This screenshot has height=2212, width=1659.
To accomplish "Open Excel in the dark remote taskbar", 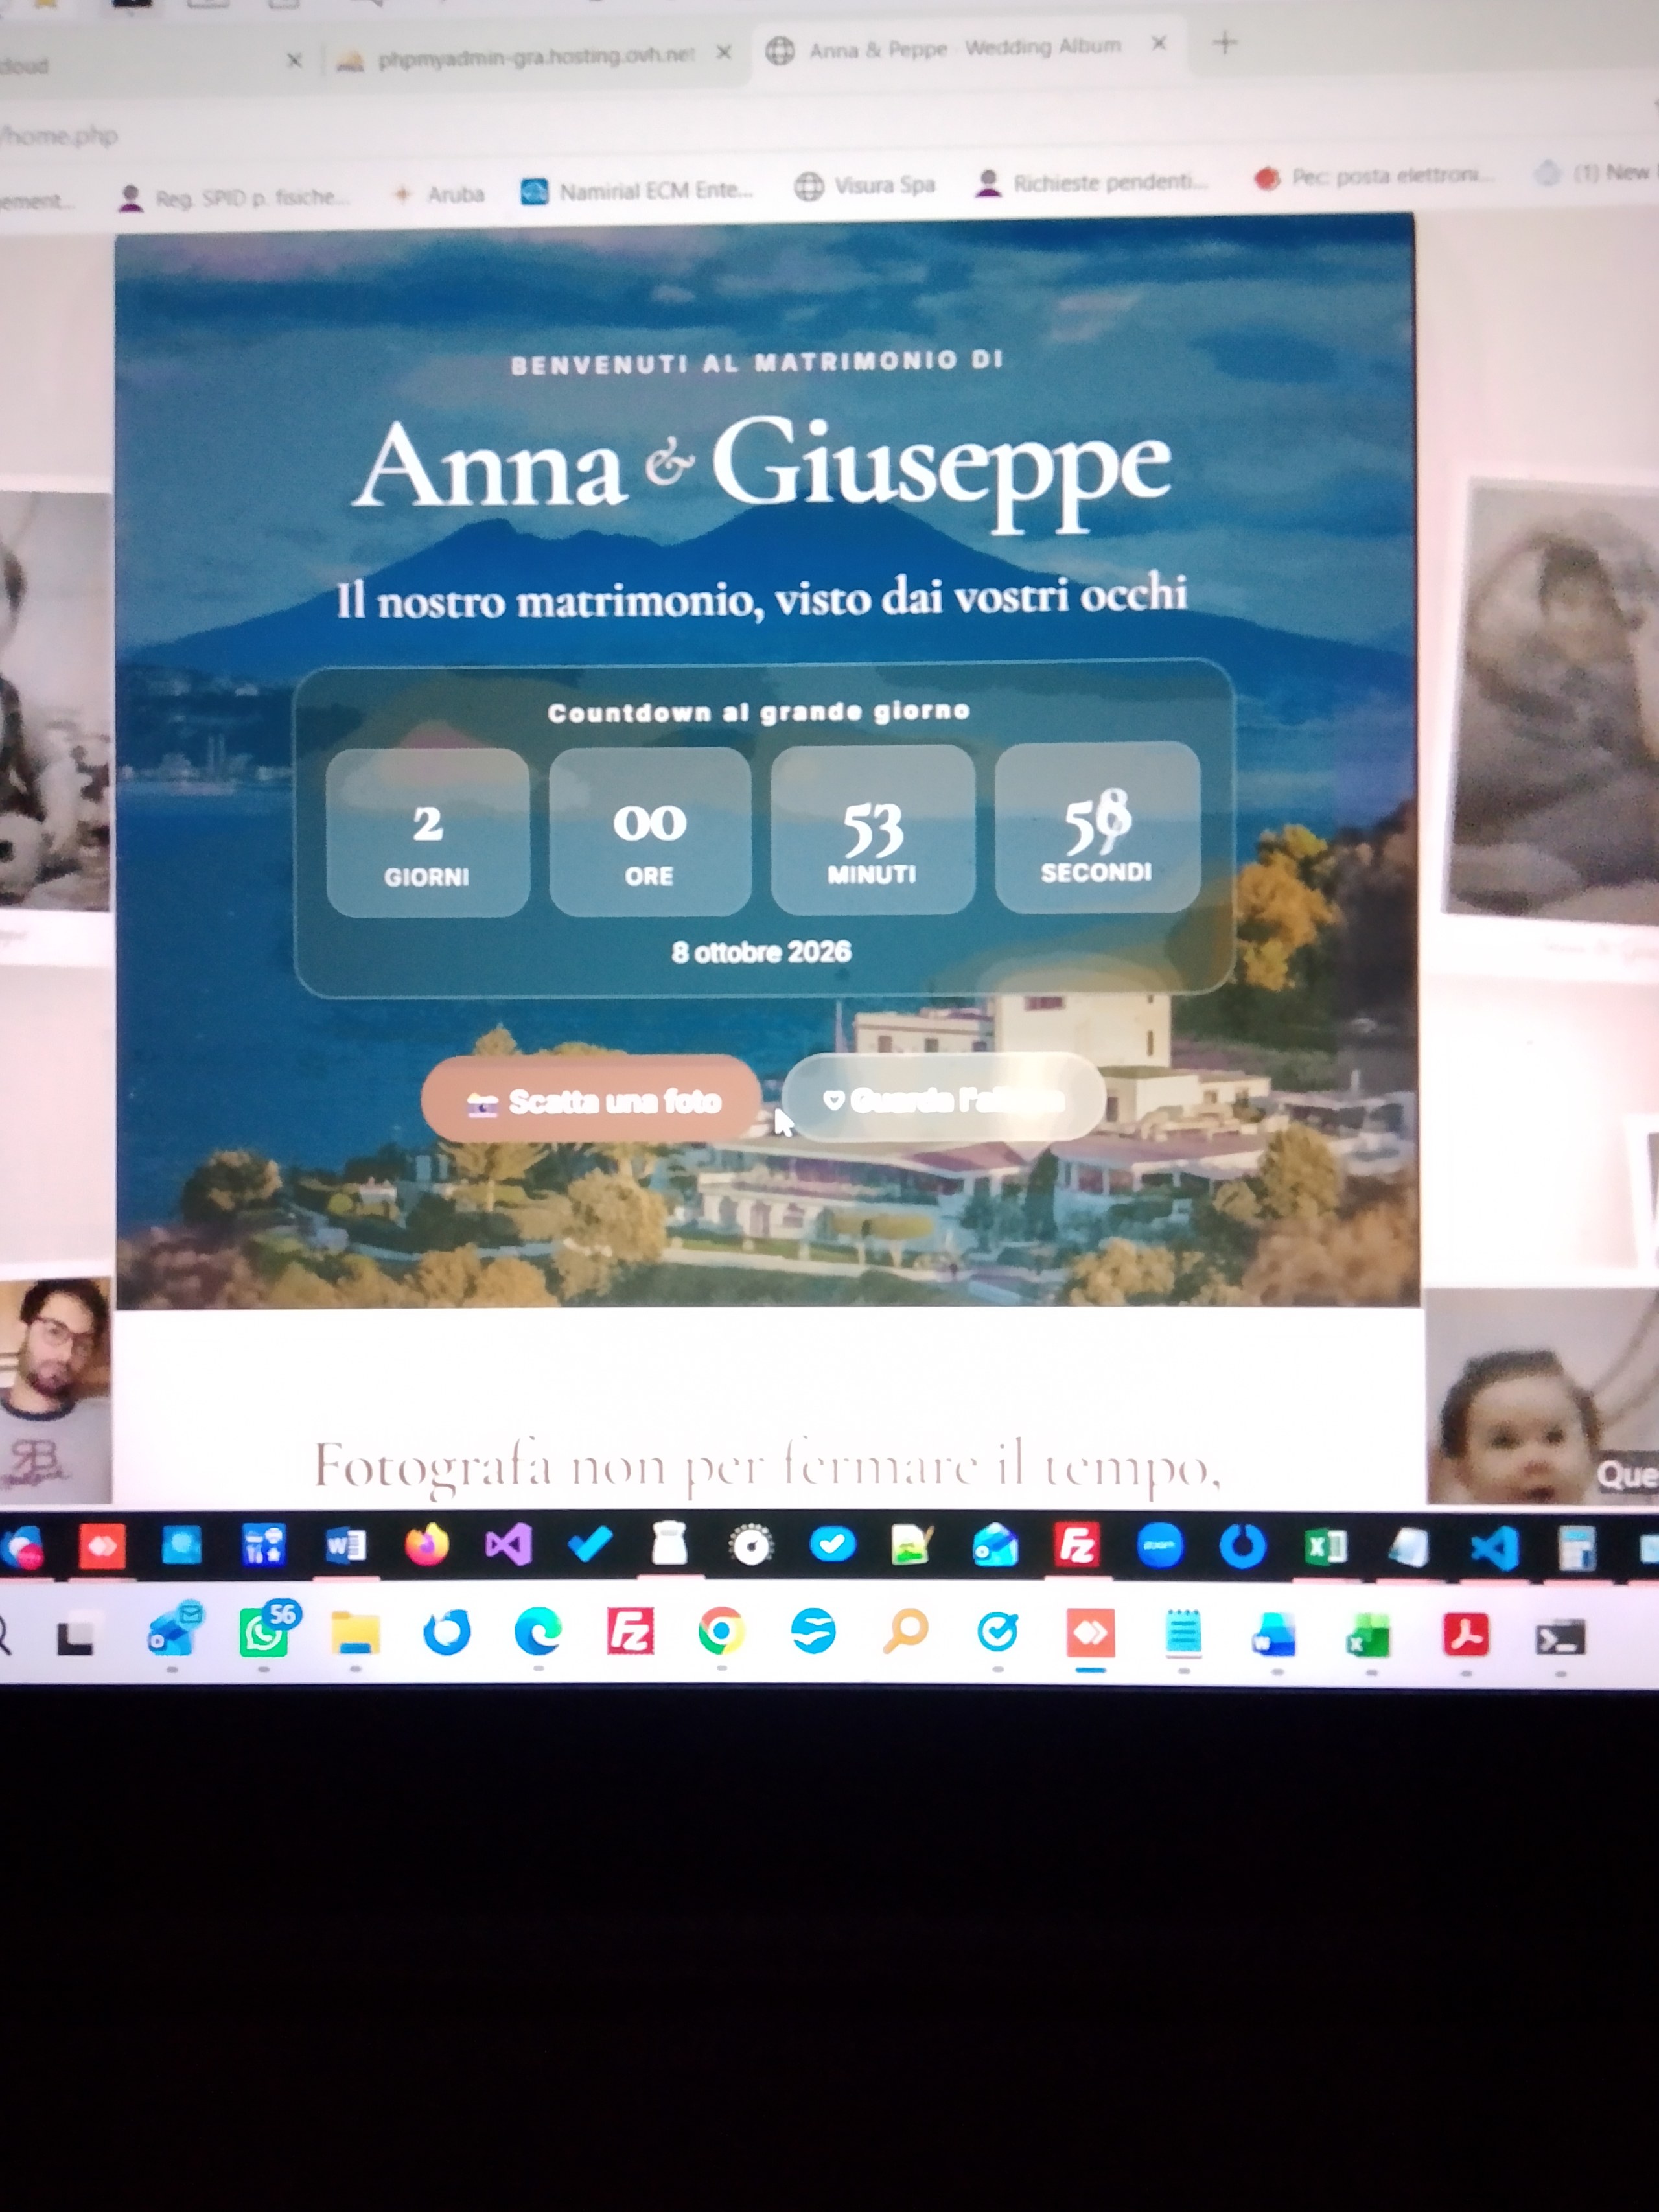I will (1325, 1547).
